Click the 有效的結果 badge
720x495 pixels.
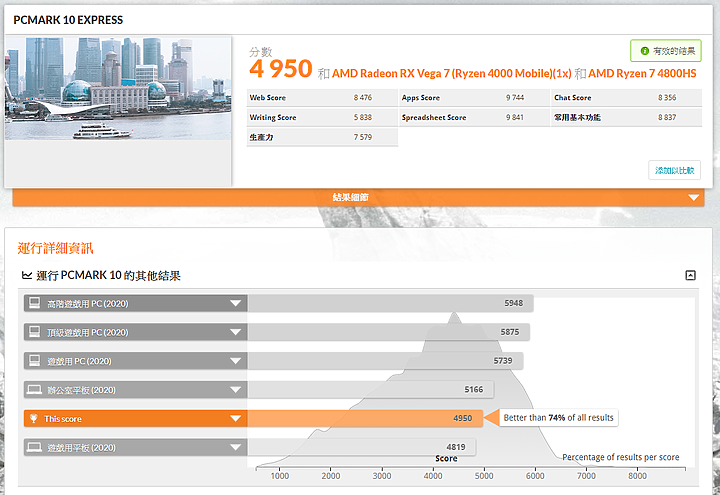666,51
